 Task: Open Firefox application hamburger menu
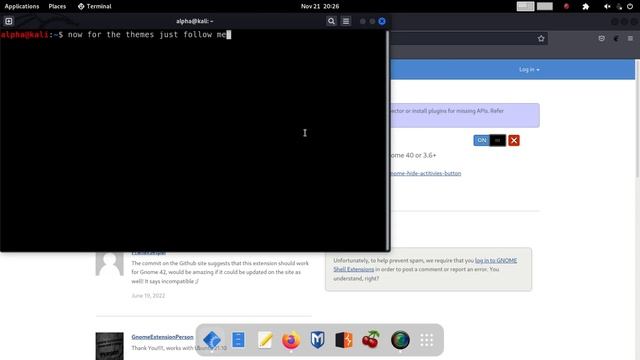pyautogui.click(x=630, y=38)
